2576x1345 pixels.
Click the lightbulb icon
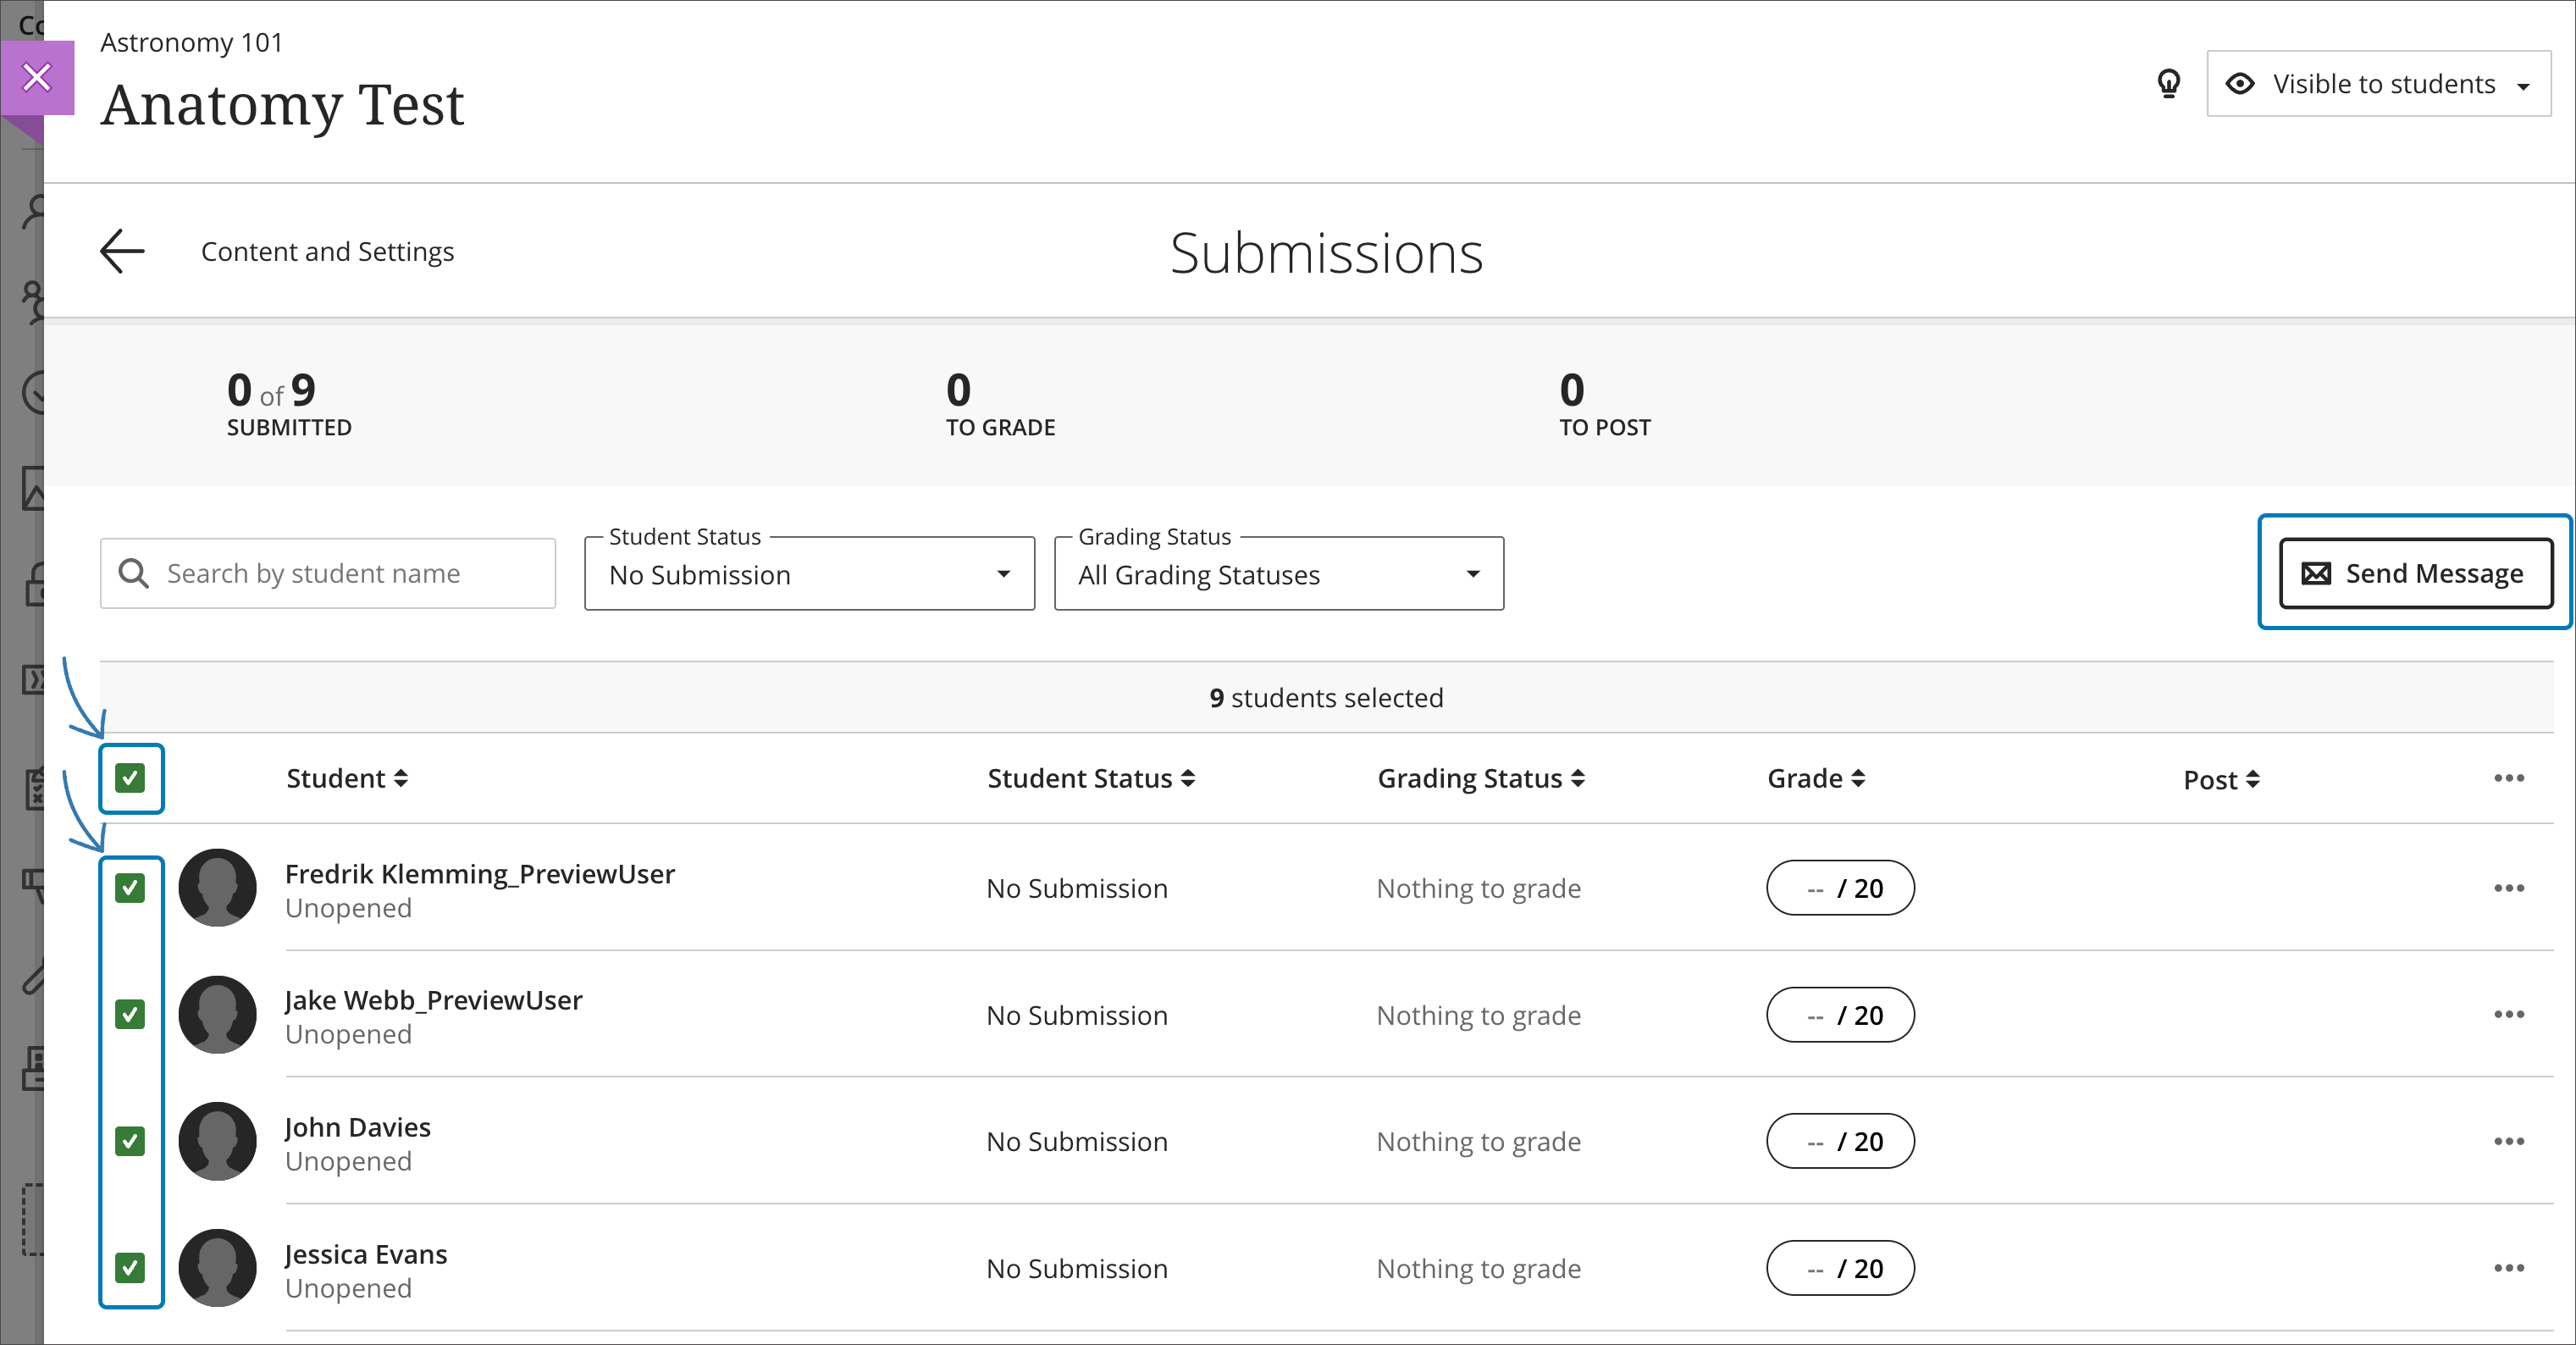2168,83
